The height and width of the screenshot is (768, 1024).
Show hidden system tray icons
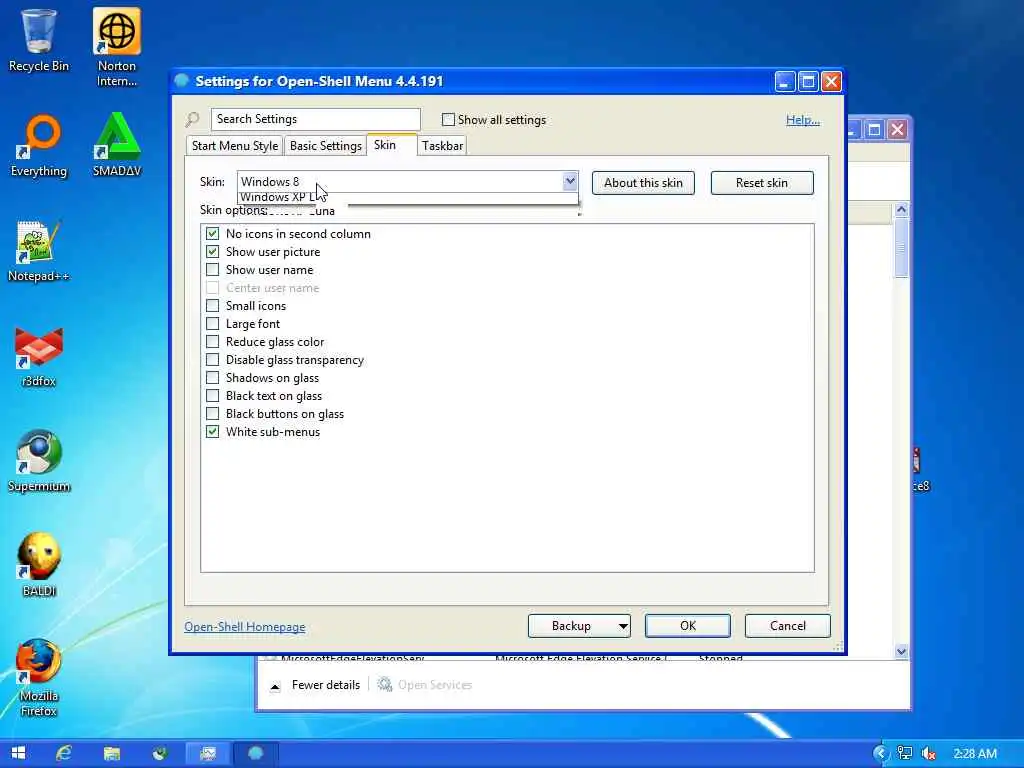(x=880, y=753)
